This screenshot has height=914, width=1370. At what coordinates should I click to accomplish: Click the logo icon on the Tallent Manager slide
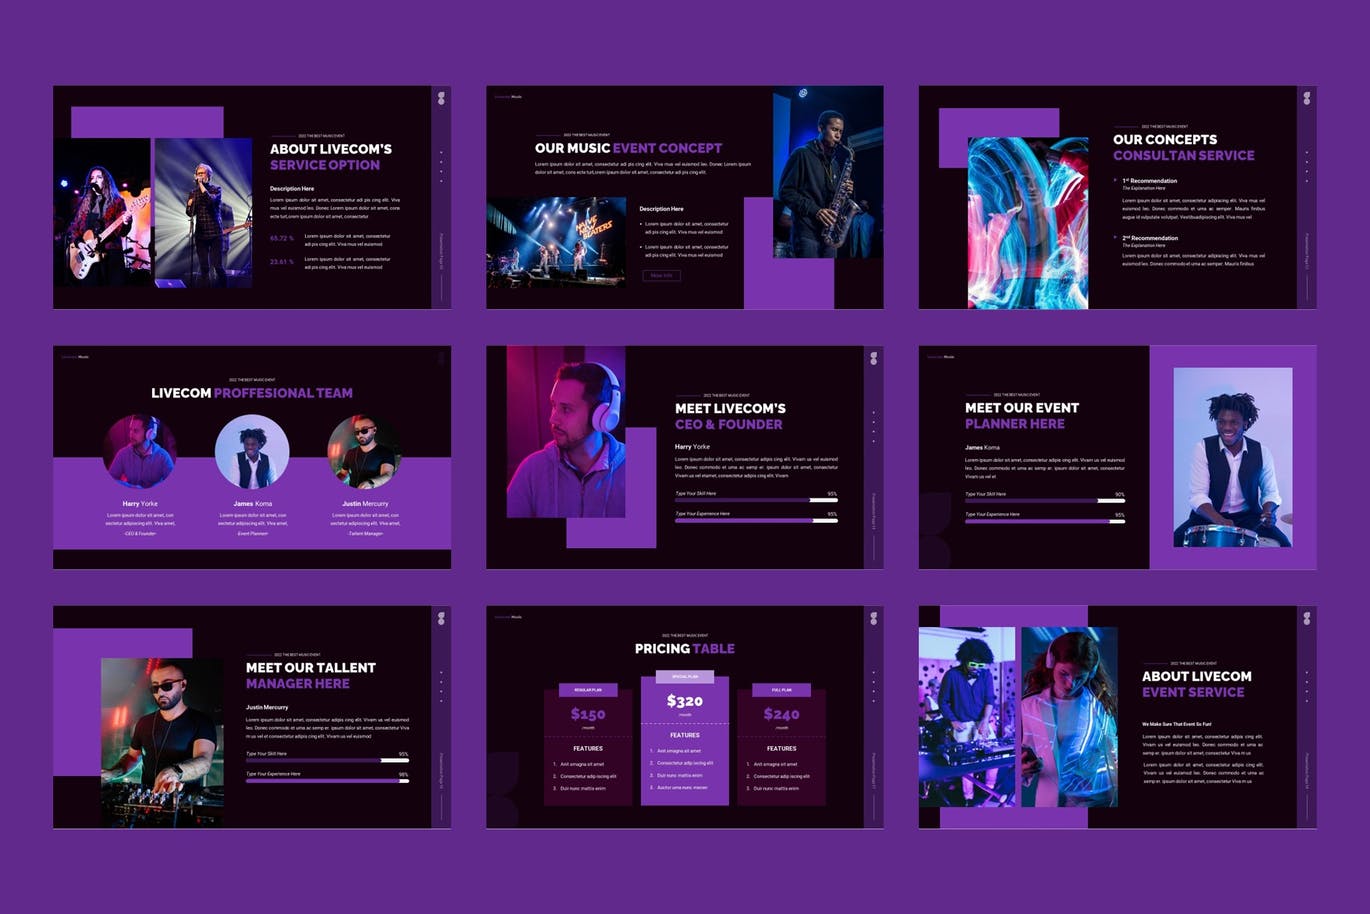pos(441,619)
